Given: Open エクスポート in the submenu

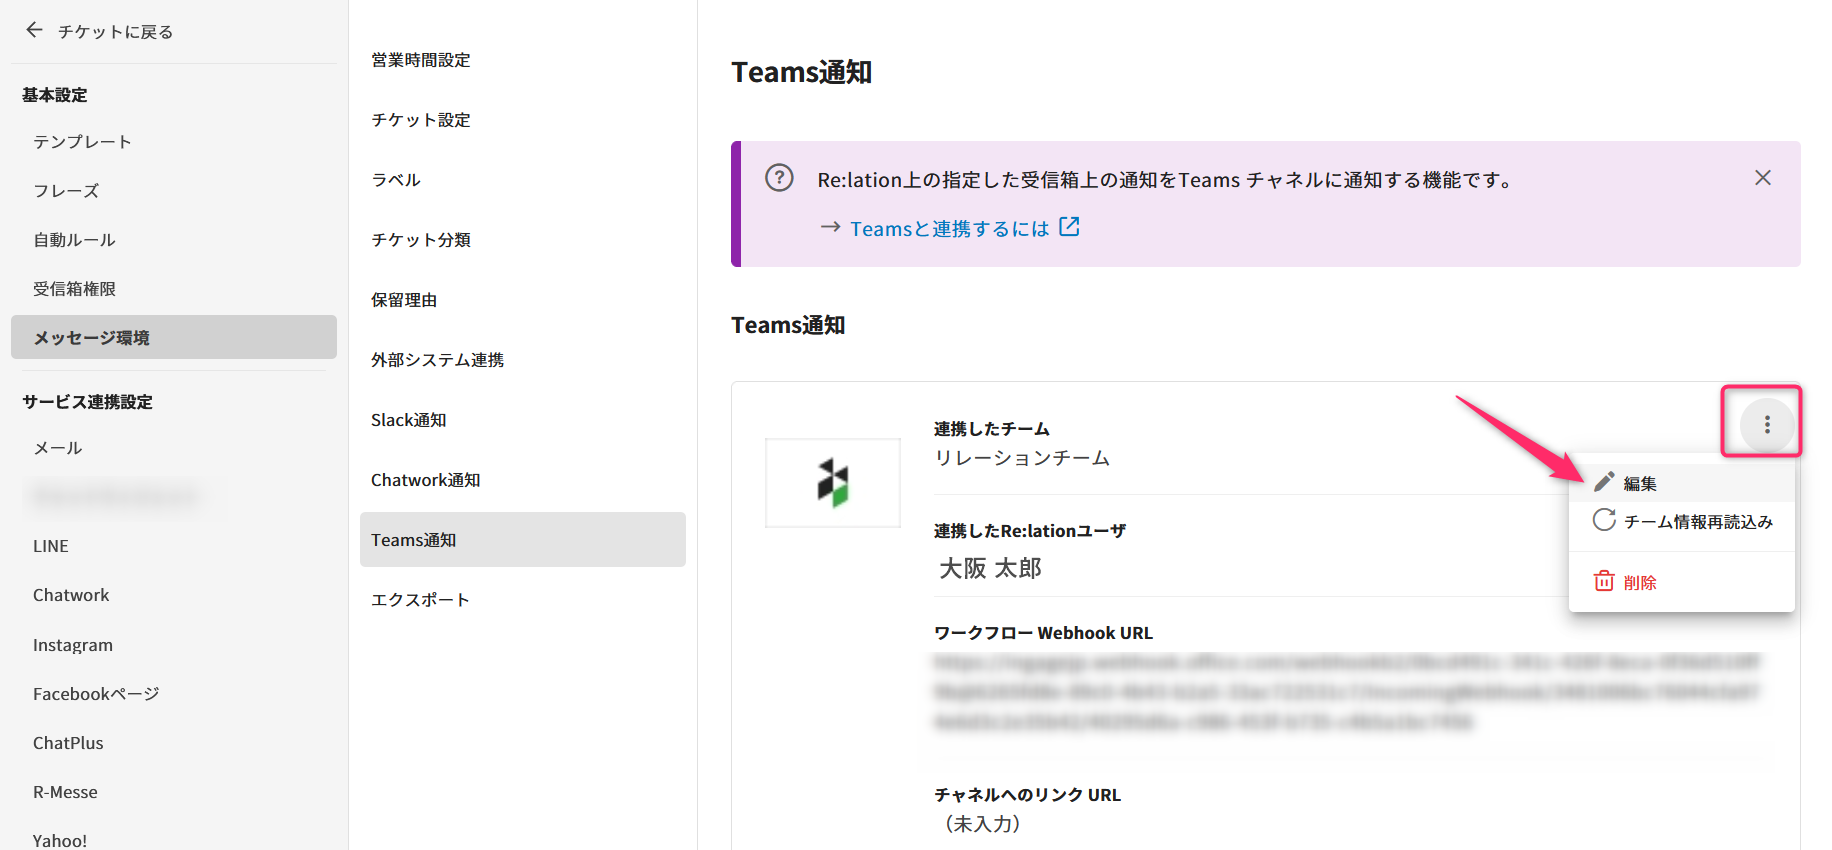Looking at the screenshot, I should (x=420, y=600).
